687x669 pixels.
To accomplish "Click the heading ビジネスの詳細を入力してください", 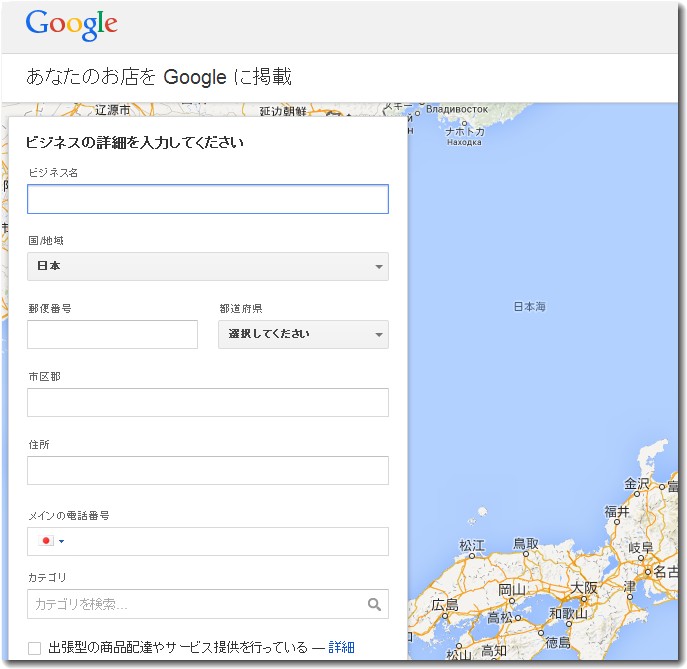I will 135,142.
